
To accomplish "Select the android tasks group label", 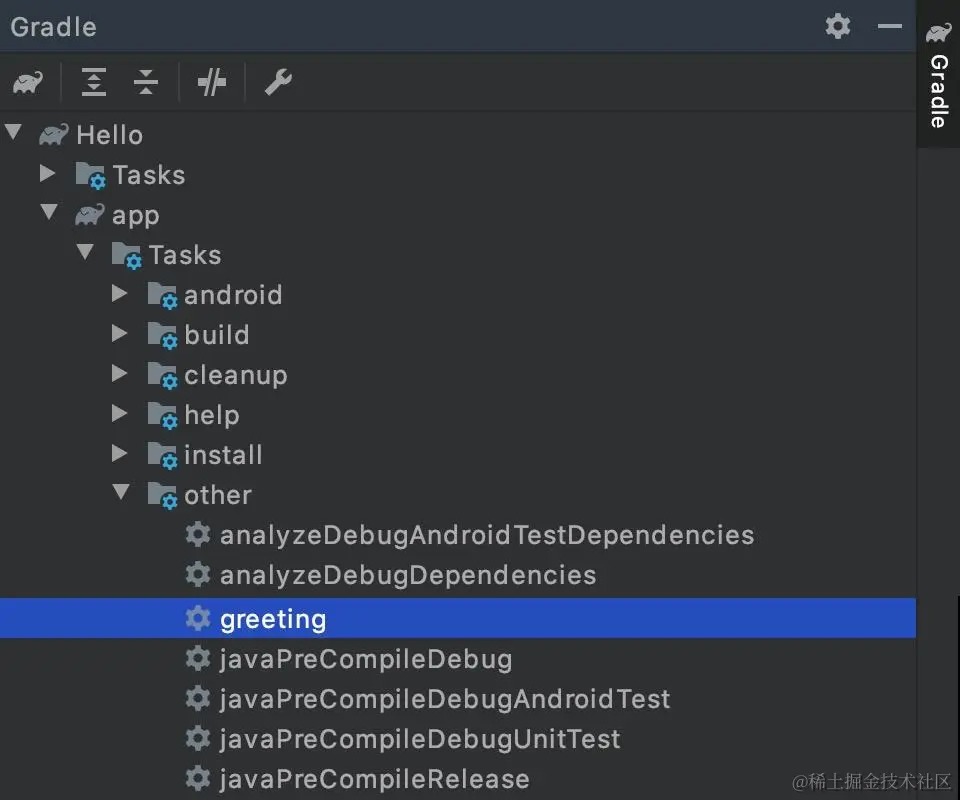I will tap(233, 295).
